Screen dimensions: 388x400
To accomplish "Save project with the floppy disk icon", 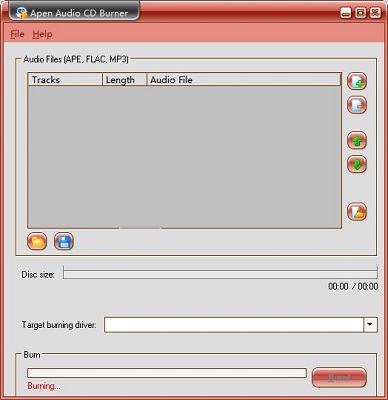I will tap(64, 241).
